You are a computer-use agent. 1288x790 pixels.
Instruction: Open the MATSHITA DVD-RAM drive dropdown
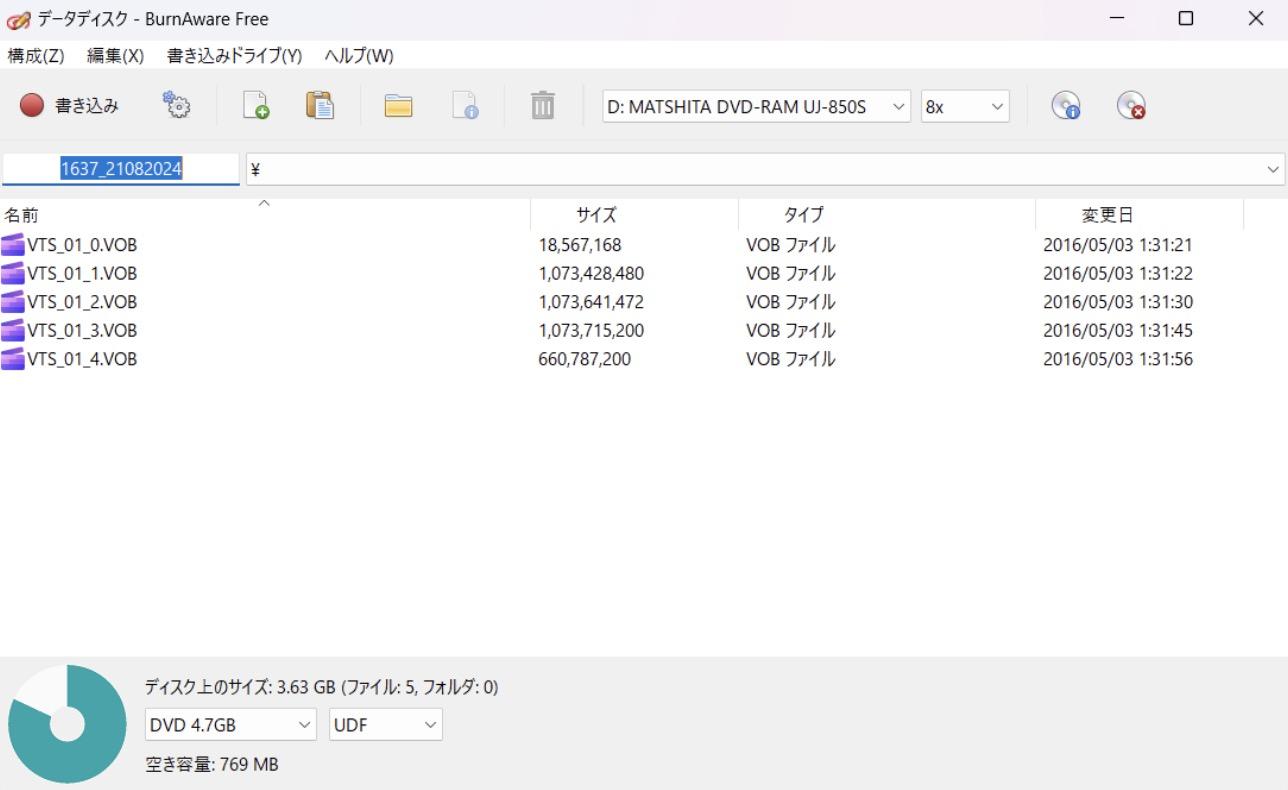click(x=757, y=106)
